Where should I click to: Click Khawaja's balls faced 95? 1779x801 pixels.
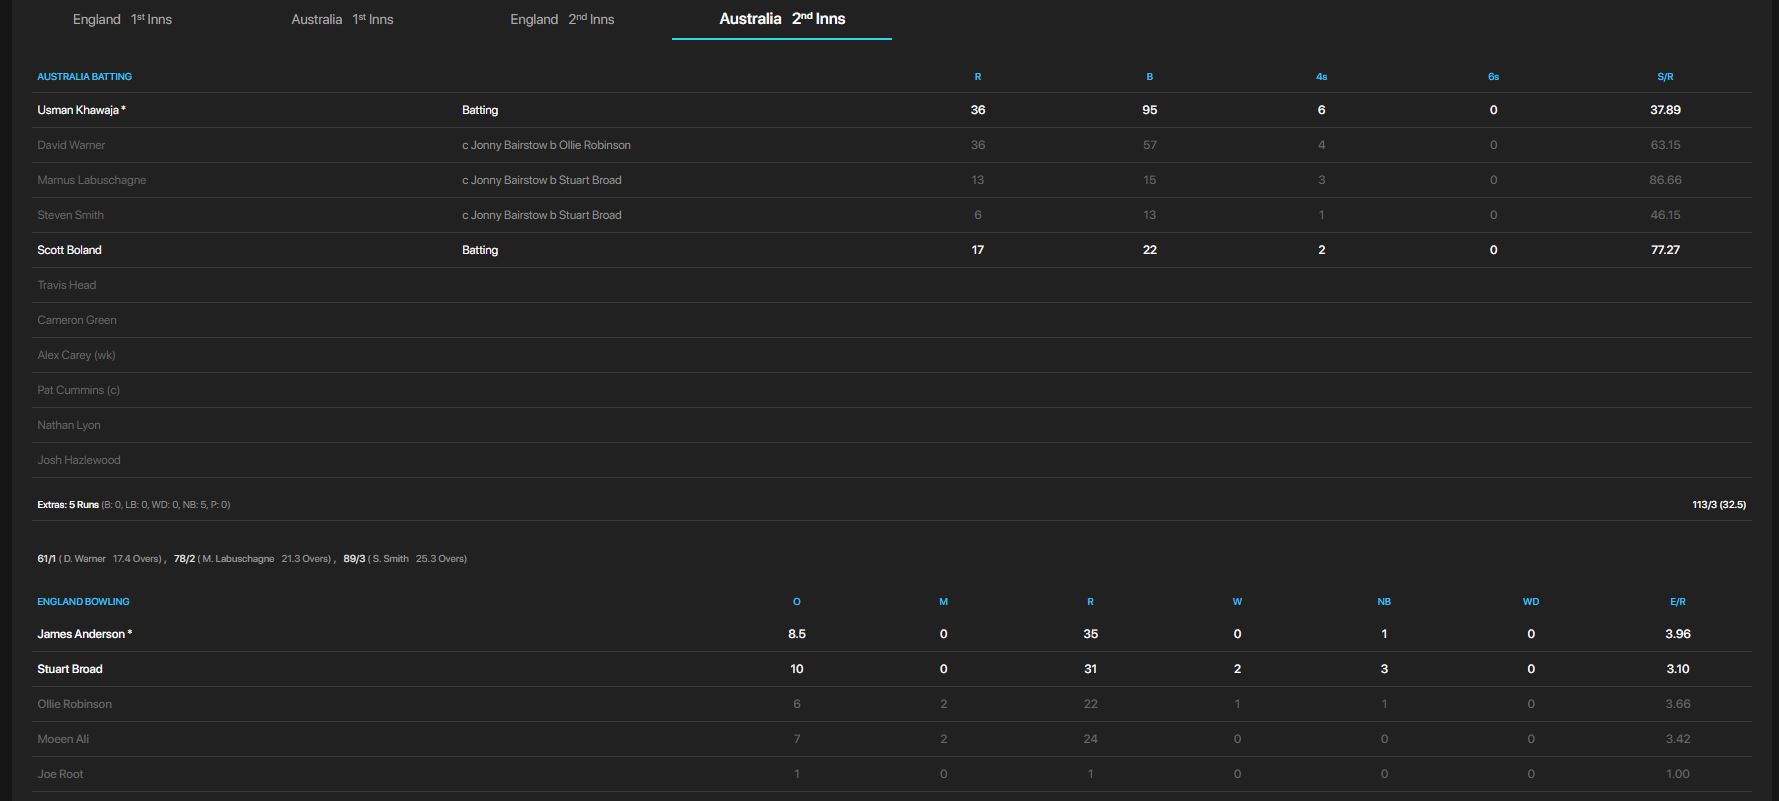click(x=1150, y=110)
